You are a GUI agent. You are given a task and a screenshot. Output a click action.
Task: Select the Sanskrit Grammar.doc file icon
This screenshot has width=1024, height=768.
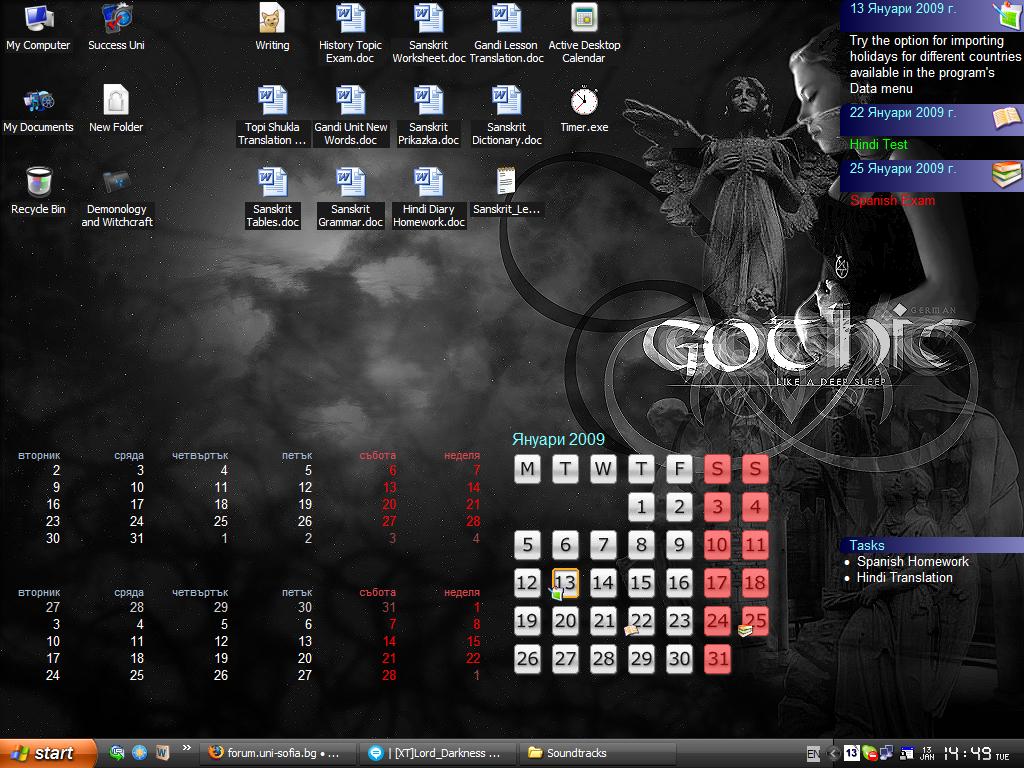(350, 183)
